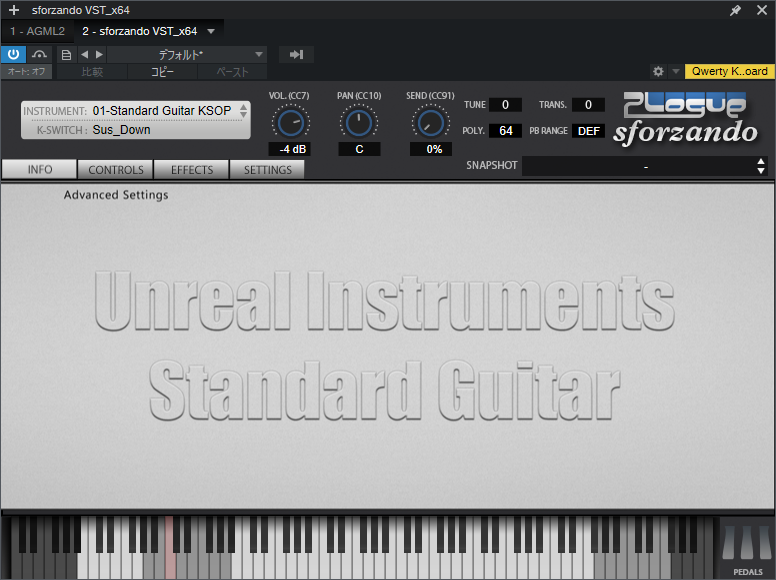Click the PB RANGE DEF field

(588, 131)
